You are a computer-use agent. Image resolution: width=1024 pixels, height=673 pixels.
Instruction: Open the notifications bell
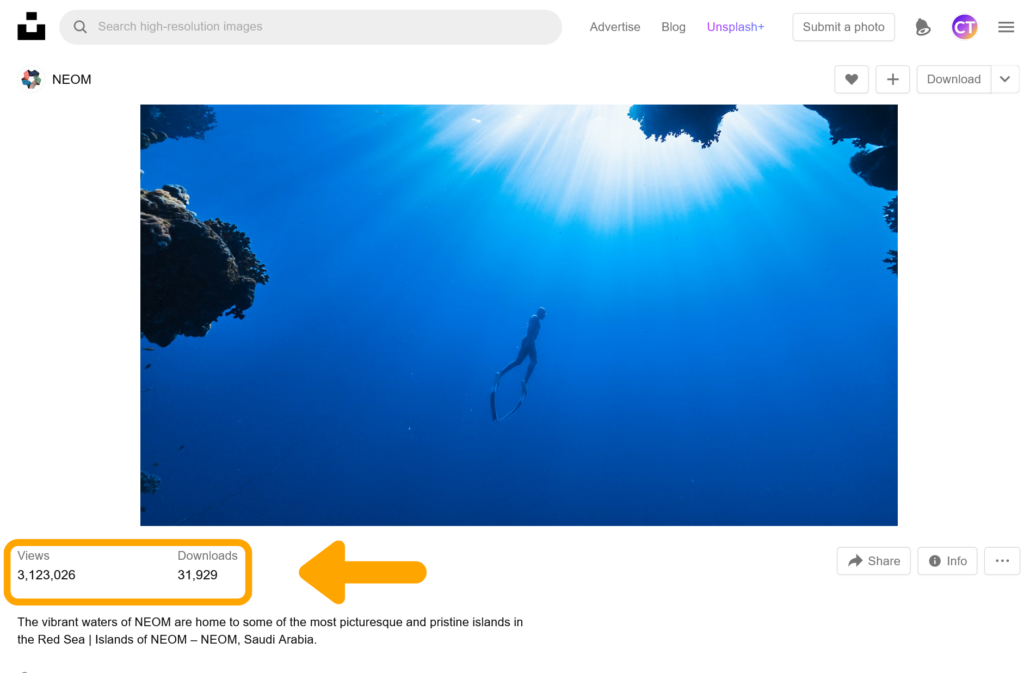pos(922,27)
